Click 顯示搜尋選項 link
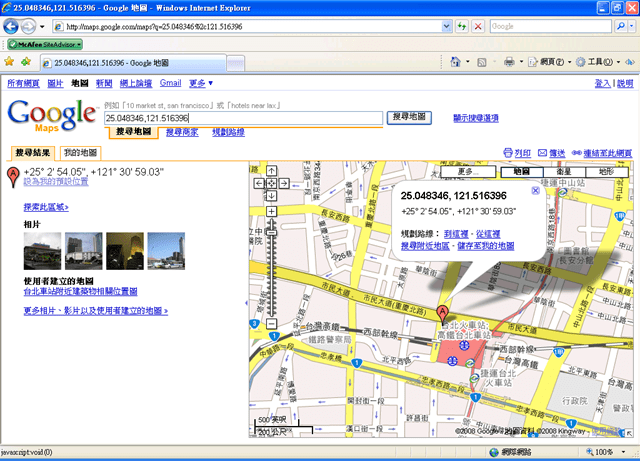This screenshot has height=461, width=640. point(476,118)
